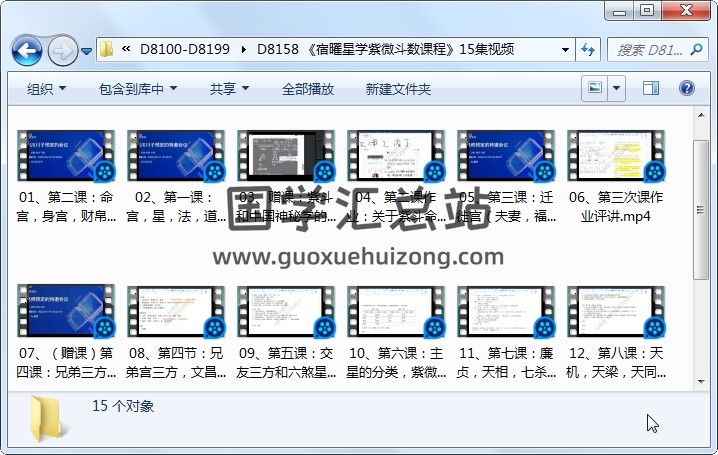Expand arrow after D8100-D8199 breadcrumb

(243, 49)
